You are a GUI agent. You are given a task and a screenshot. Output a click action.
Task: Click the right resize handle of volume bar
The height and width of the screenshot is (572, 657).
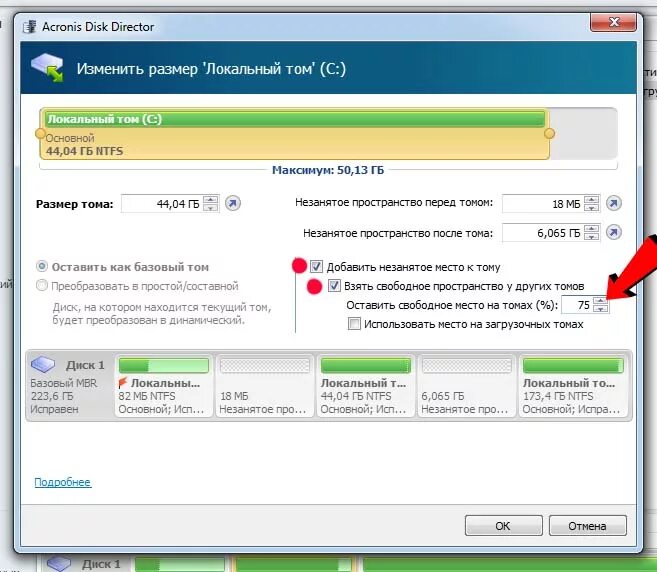[549, 134]
